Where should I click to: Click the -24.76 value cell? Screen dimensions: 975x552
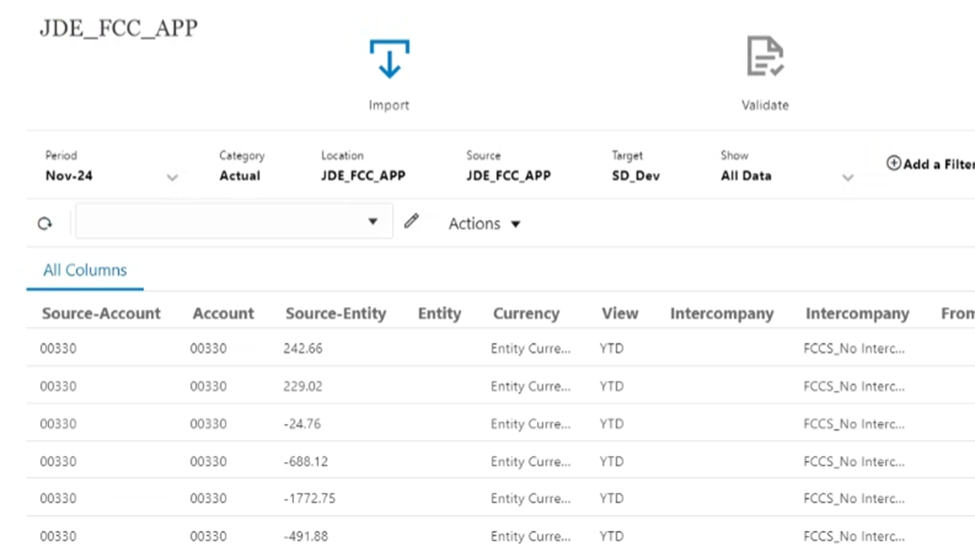[302, 424]
